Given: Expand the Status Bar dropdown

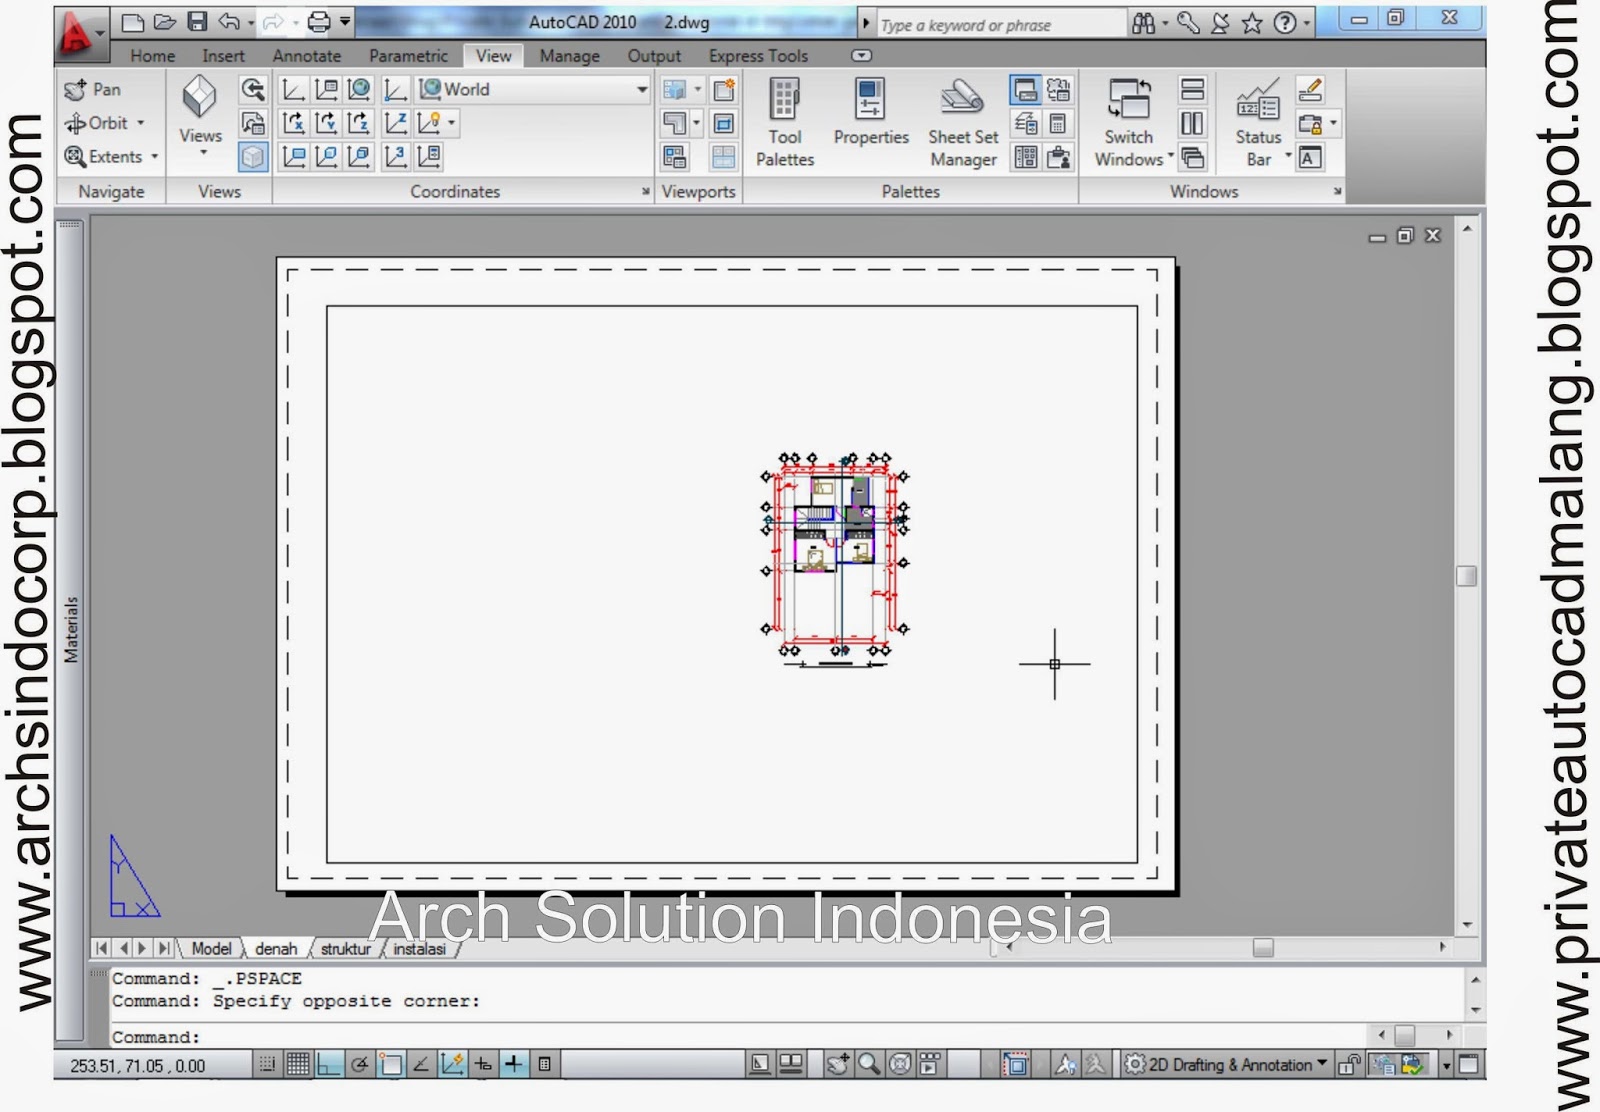Looking at the screenshot, I should click(1288, 156).
